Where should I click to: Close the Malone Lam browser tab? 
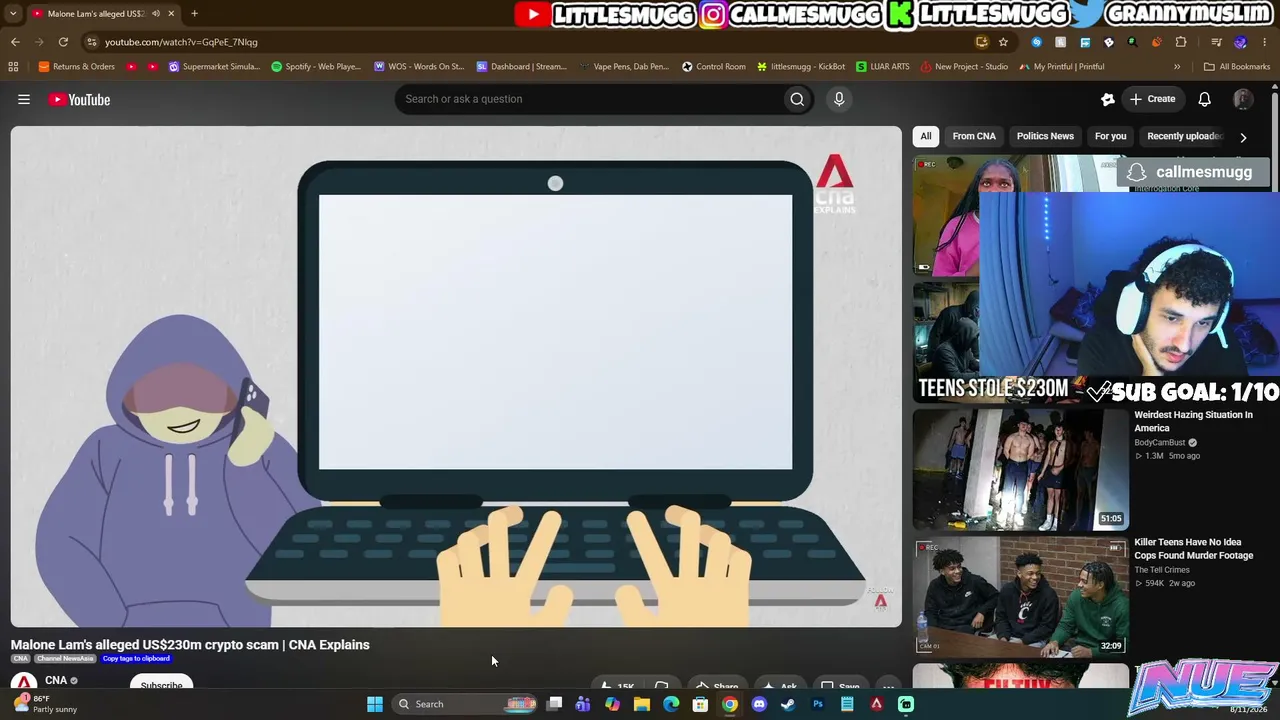[171, 14]
